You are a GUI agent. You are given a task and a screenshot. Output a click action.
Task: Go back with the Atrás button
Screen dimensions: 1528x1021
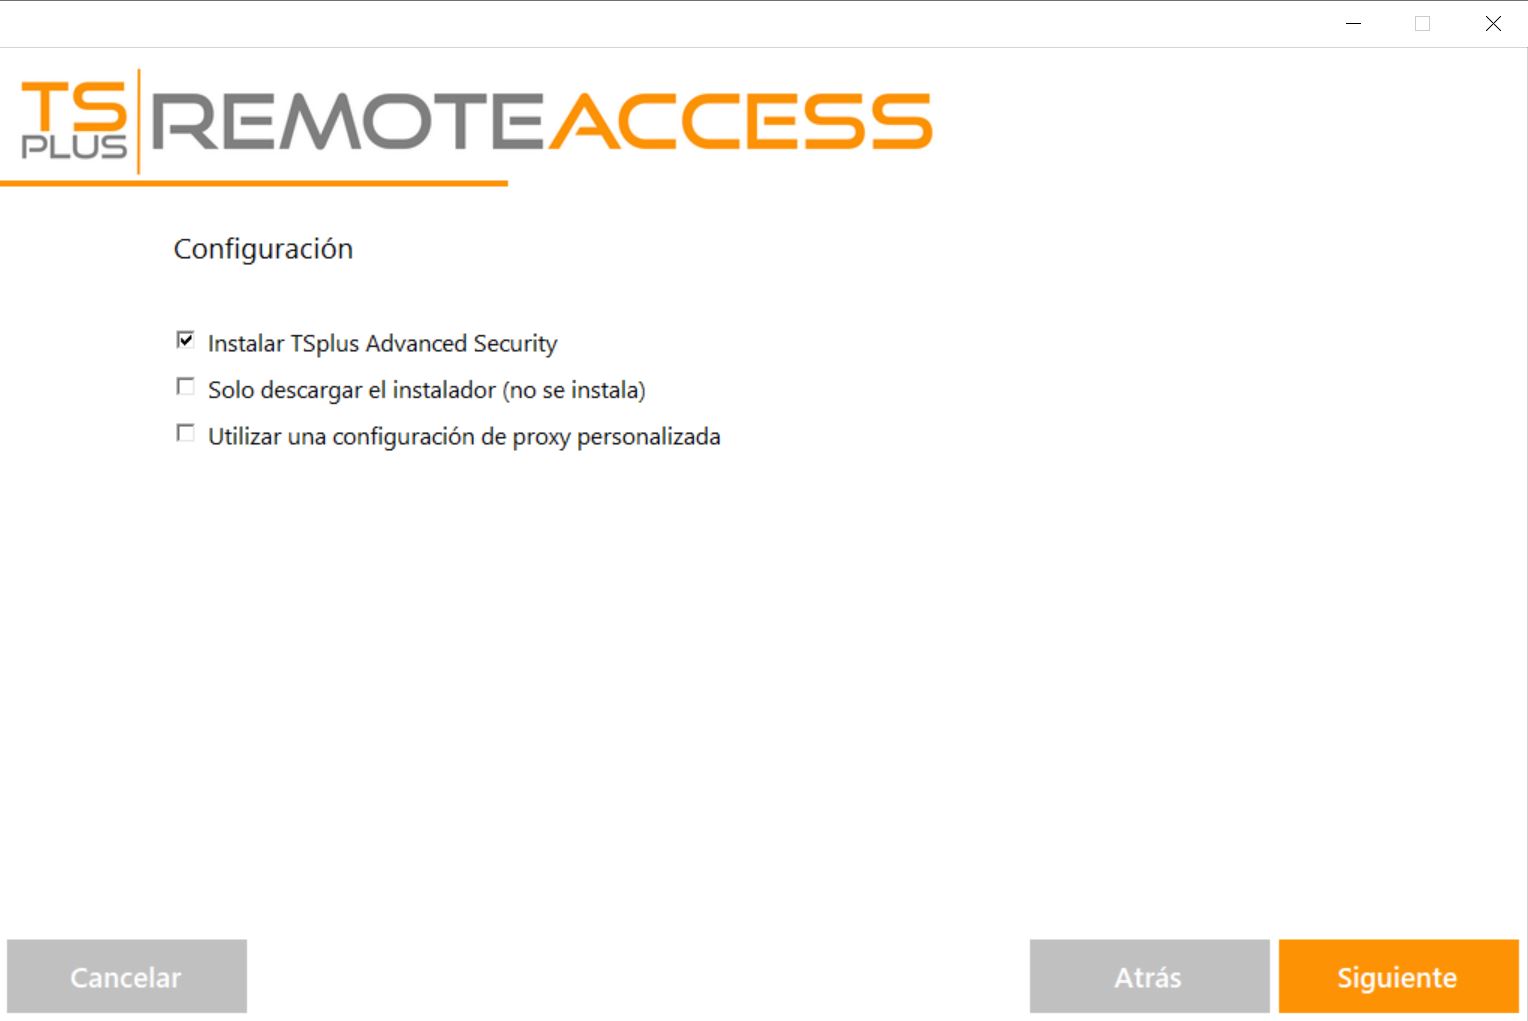pyautogui.click(x=1149, y=976)
